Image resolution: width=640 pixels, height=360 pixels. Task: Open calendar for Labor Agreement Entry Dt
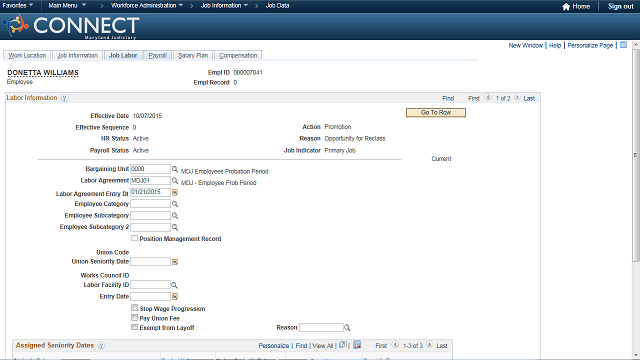175,192
